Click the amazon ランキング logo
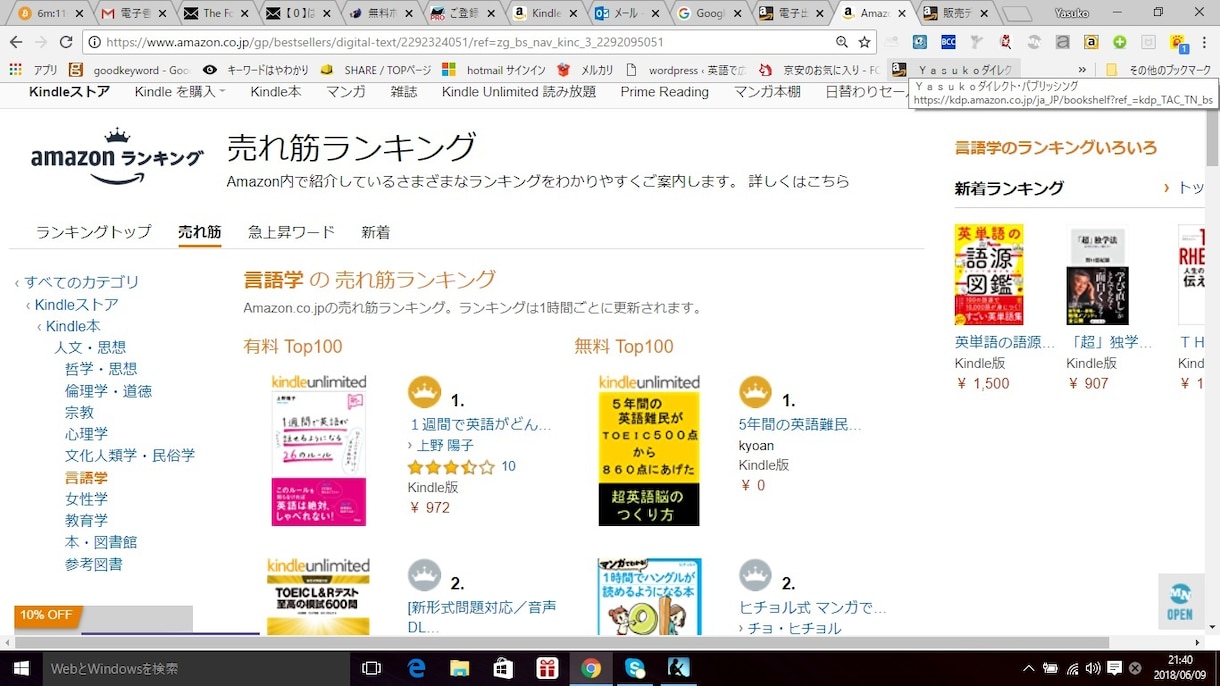Image resolution: width=1220 pixels, height=686 pixels. pos(117,157)
